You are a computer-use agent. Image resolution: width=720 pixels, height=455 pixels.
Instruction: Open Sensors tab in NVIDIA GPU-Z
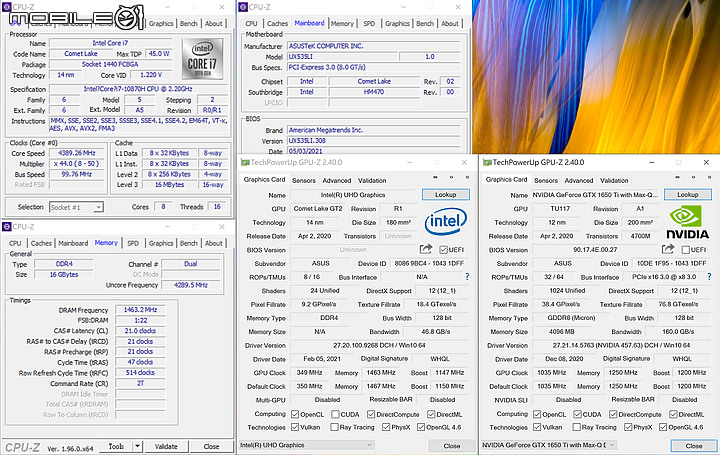[x=546, y=180]
